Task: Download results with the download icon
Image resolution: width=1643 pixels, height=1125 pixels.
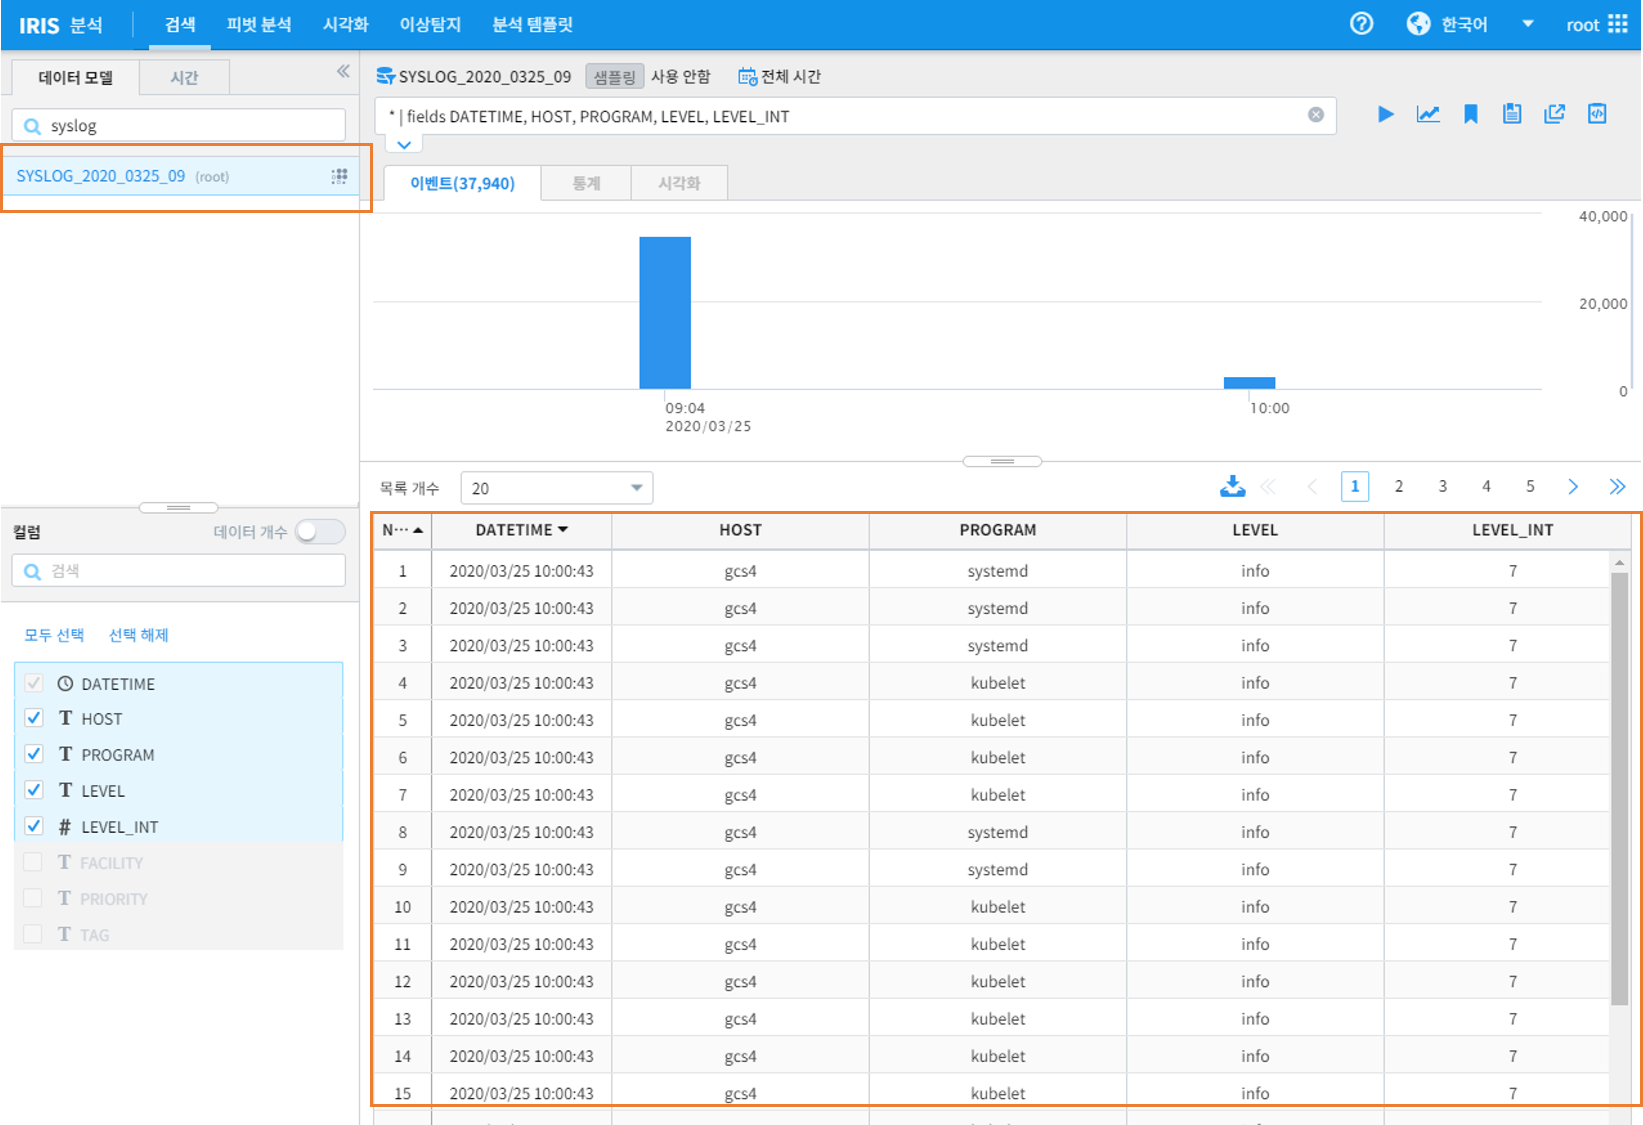Action: [x=1233, y=486]
